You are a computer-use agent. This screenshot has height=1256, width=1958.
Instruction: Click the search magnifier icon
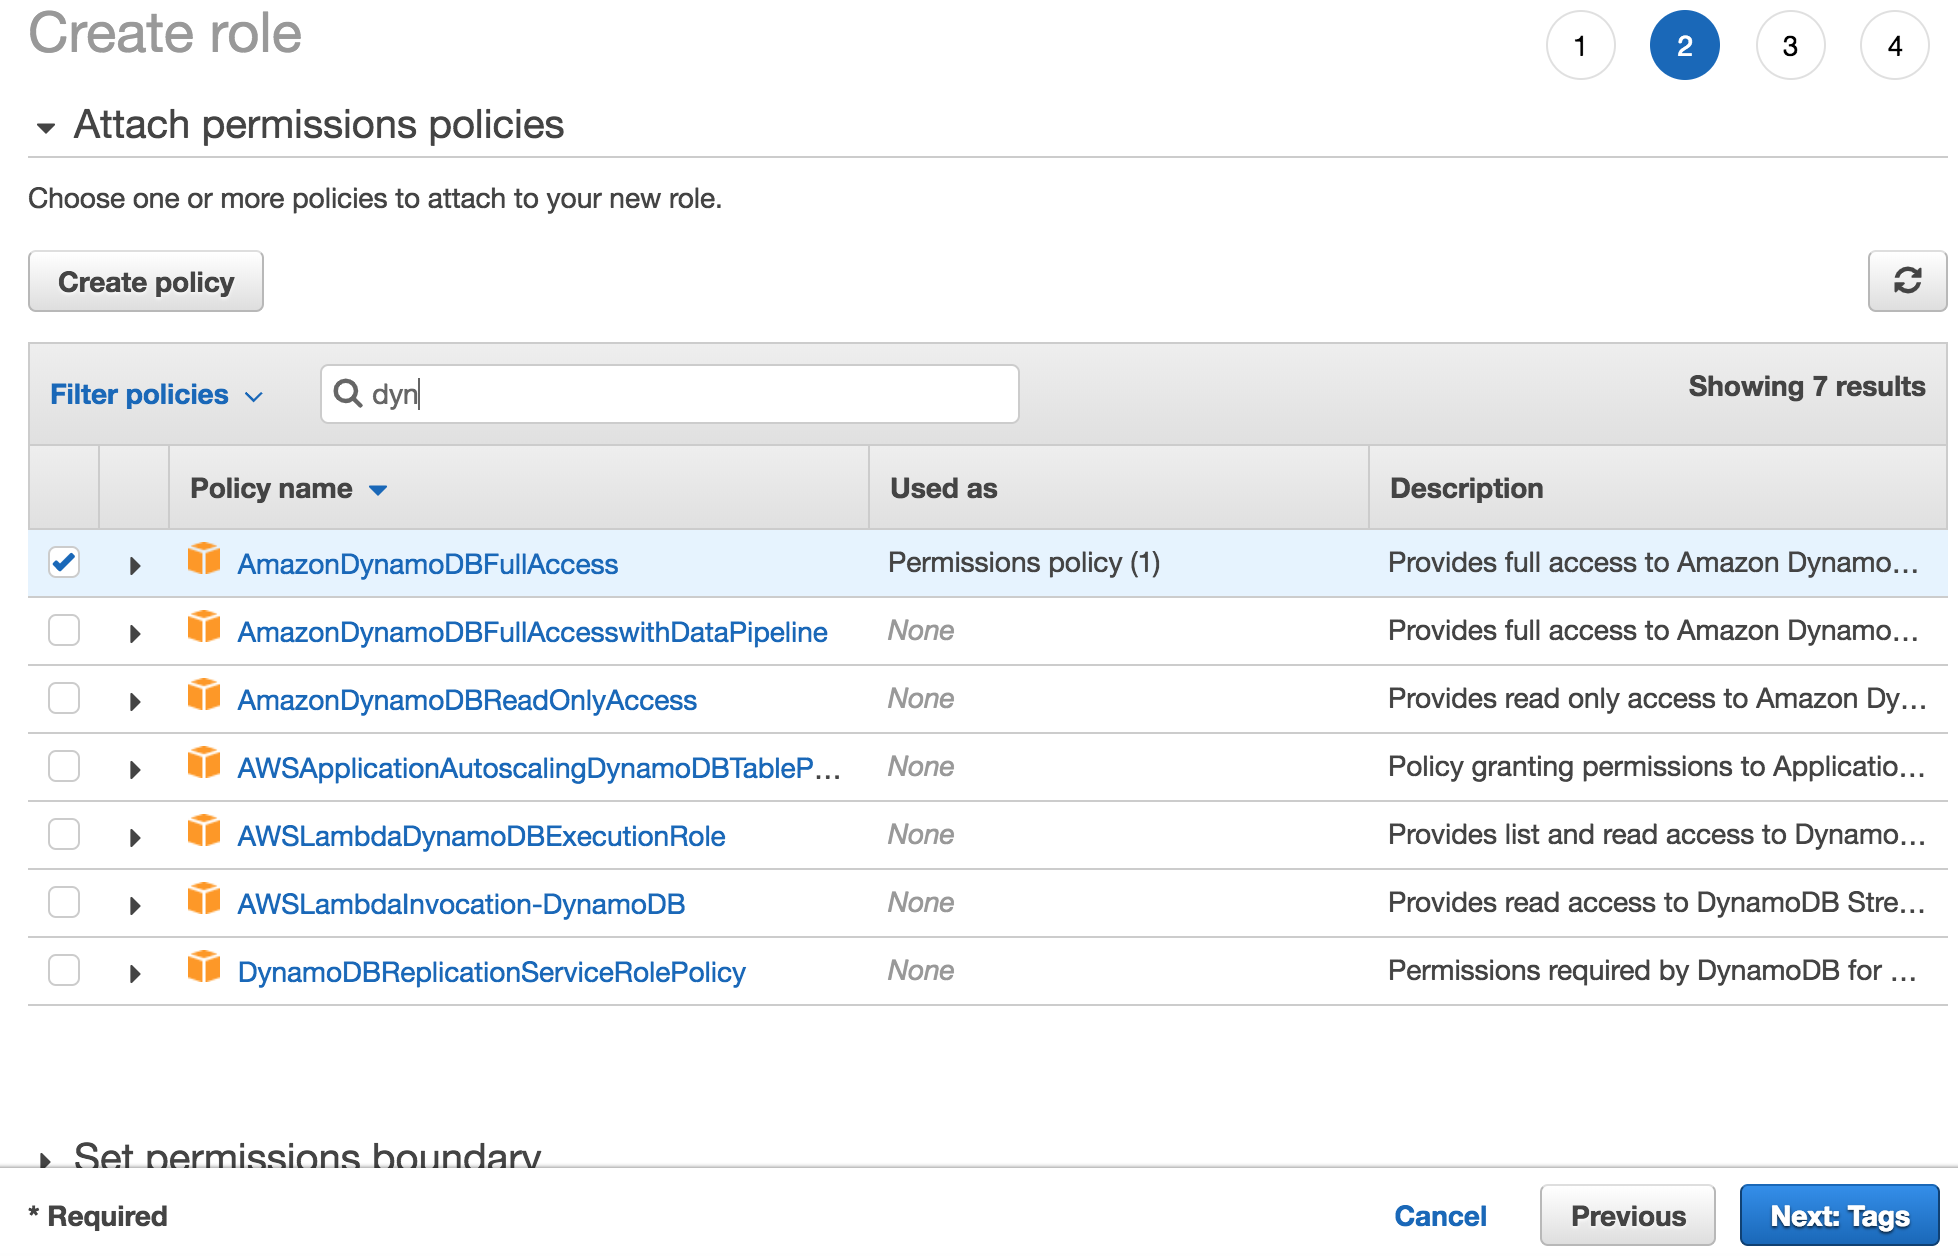pos(347,393)
